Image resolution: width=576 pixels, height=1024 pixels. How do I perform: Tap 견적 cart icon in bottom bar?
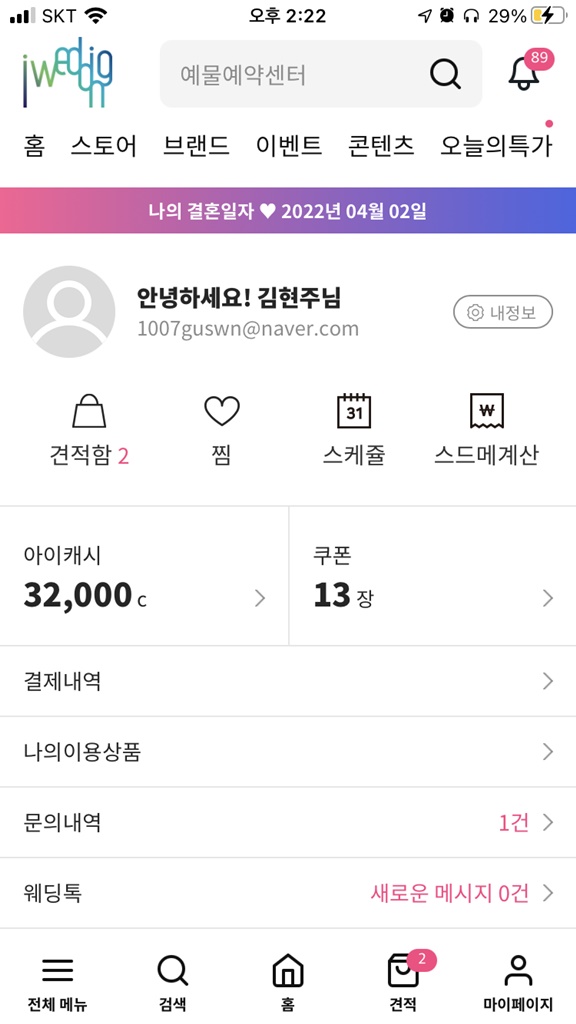pyautogui.click(x=403, y=971)
